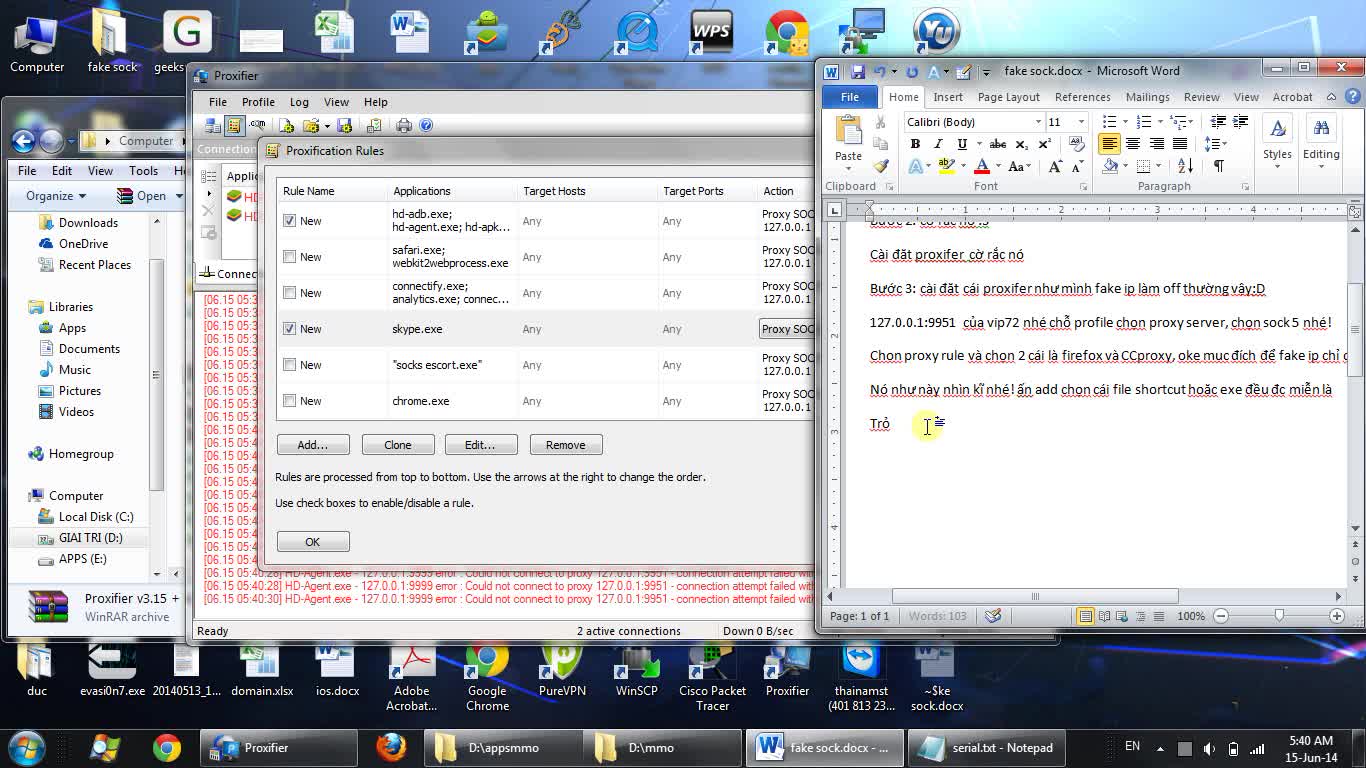Image resolution: width=1366 pixels, height=768 pixels.
Task: Click the Word zoom slider handle
Action: pos(1279,616)
